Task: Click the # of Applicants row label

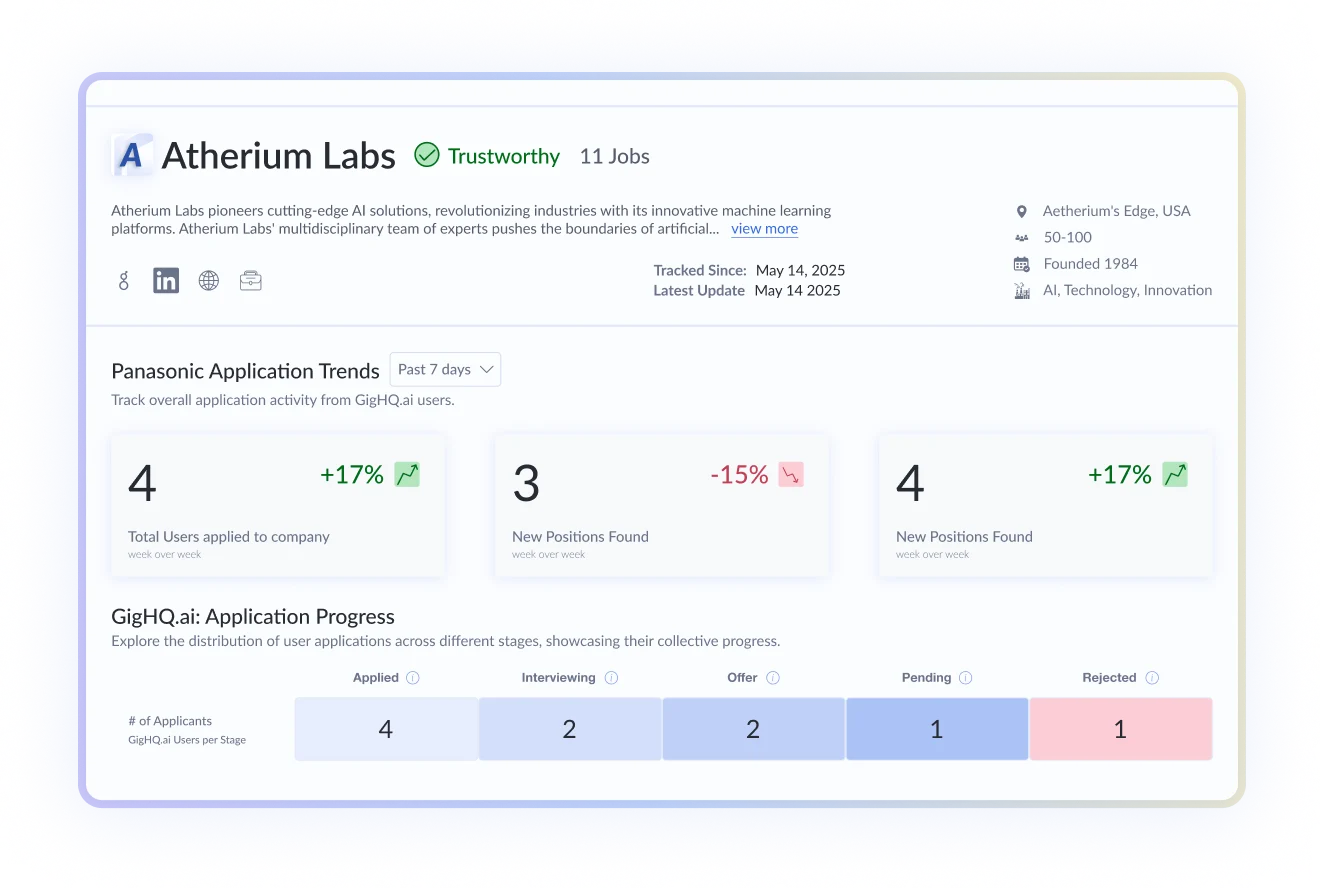Action: click(x=170, y=721)
